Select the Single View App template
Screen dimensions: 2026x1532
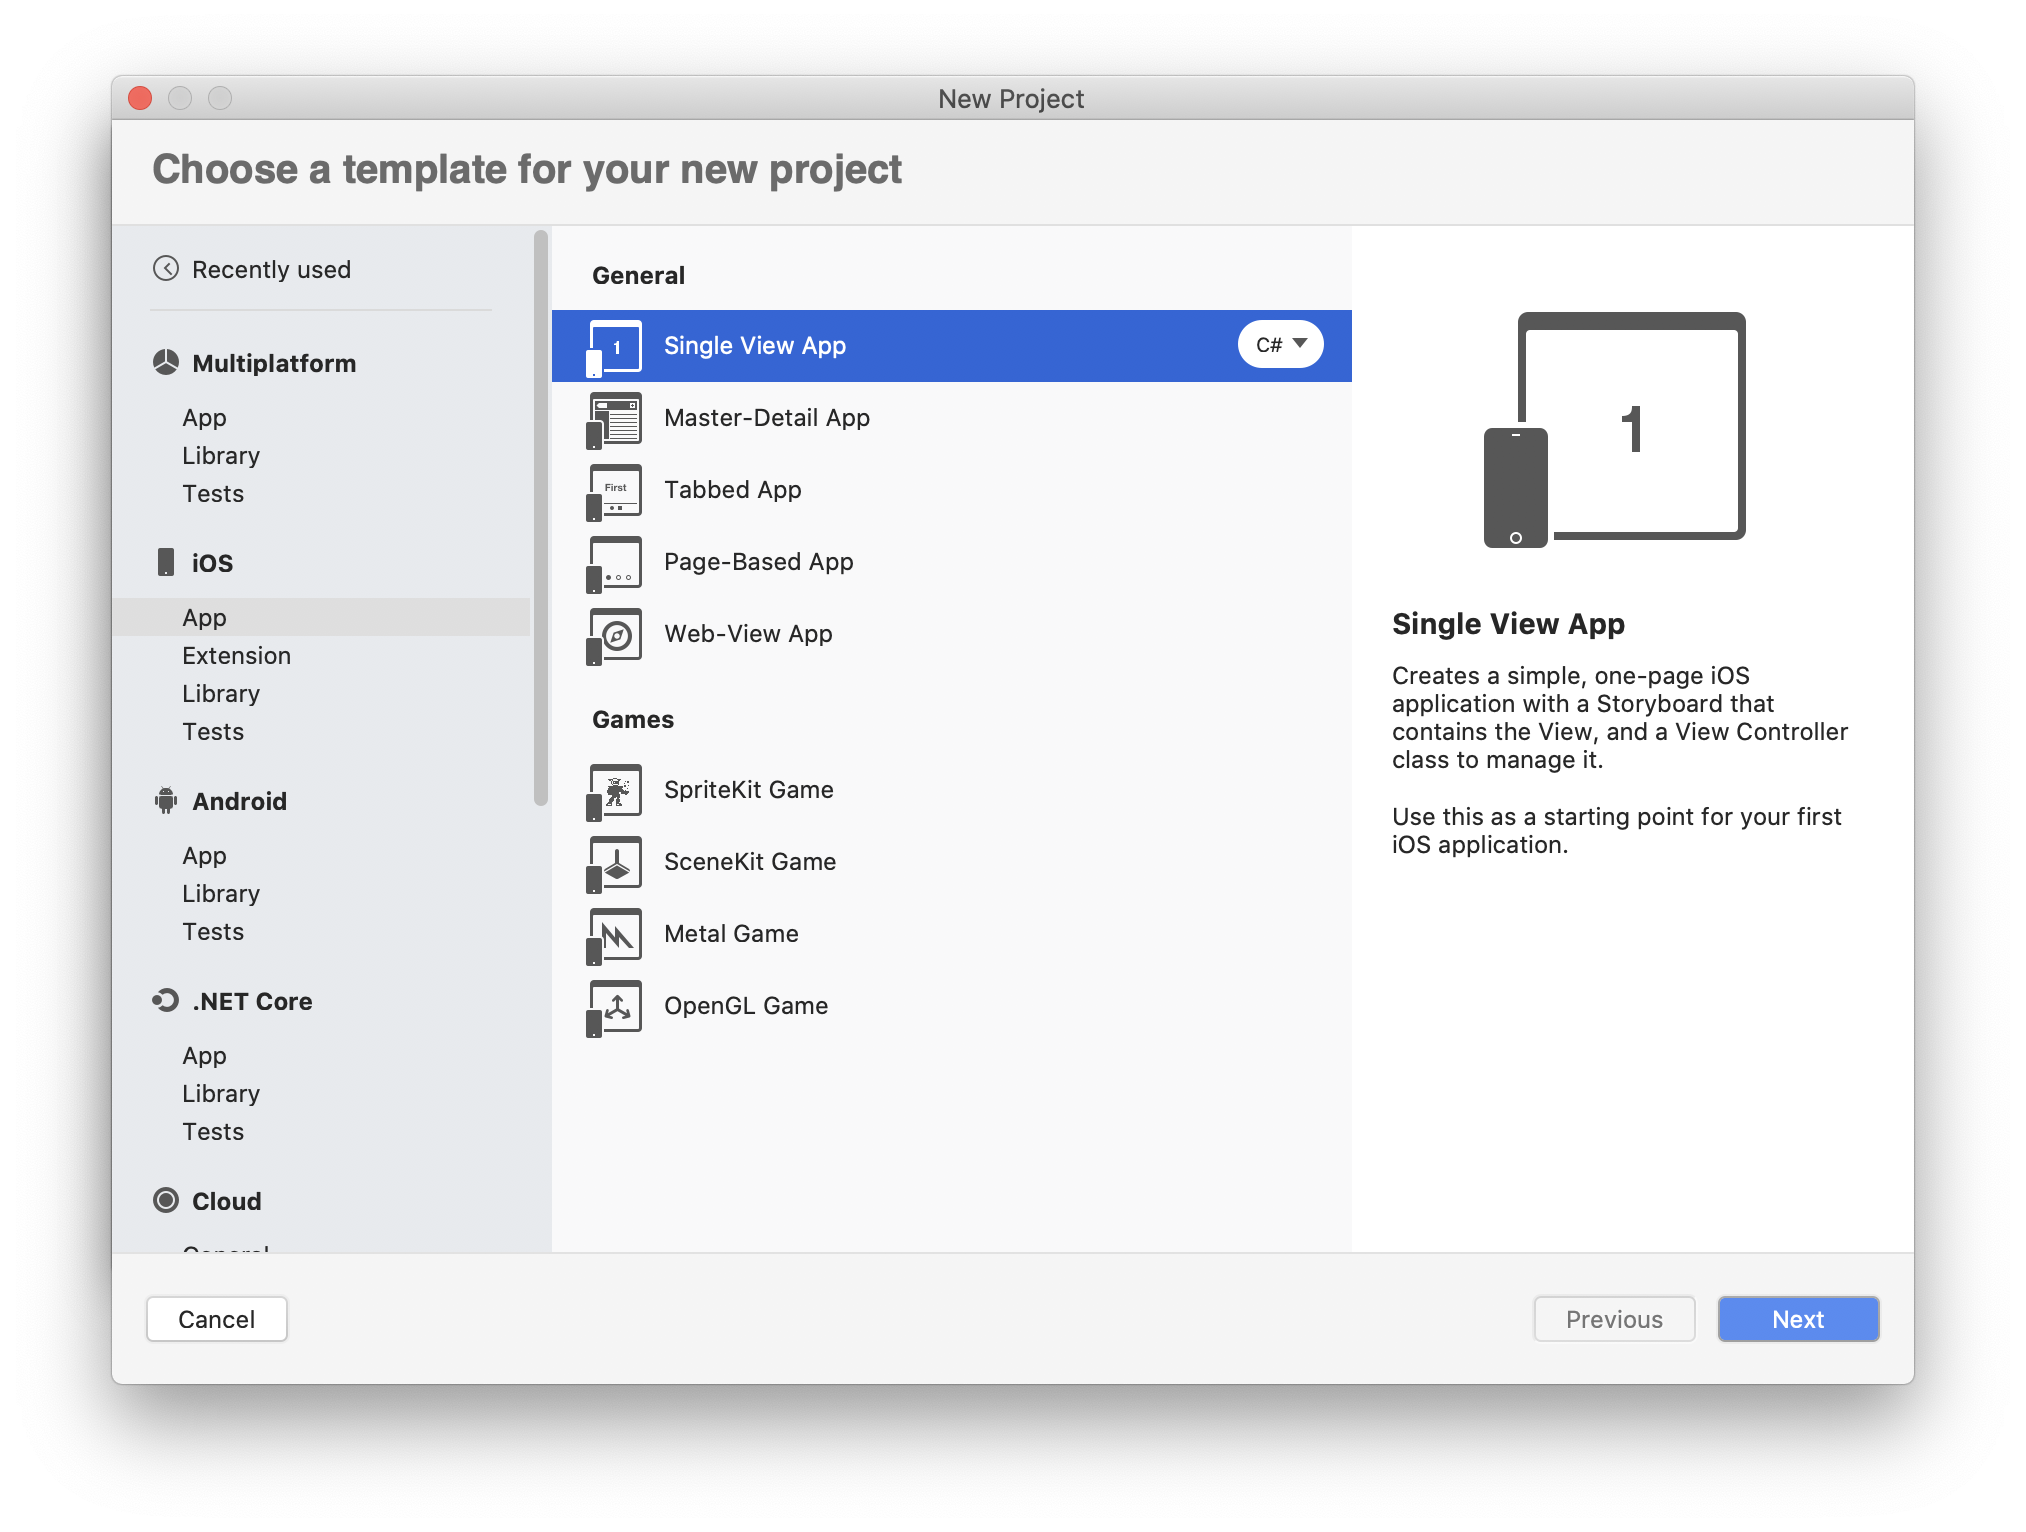tap(949, 344)
